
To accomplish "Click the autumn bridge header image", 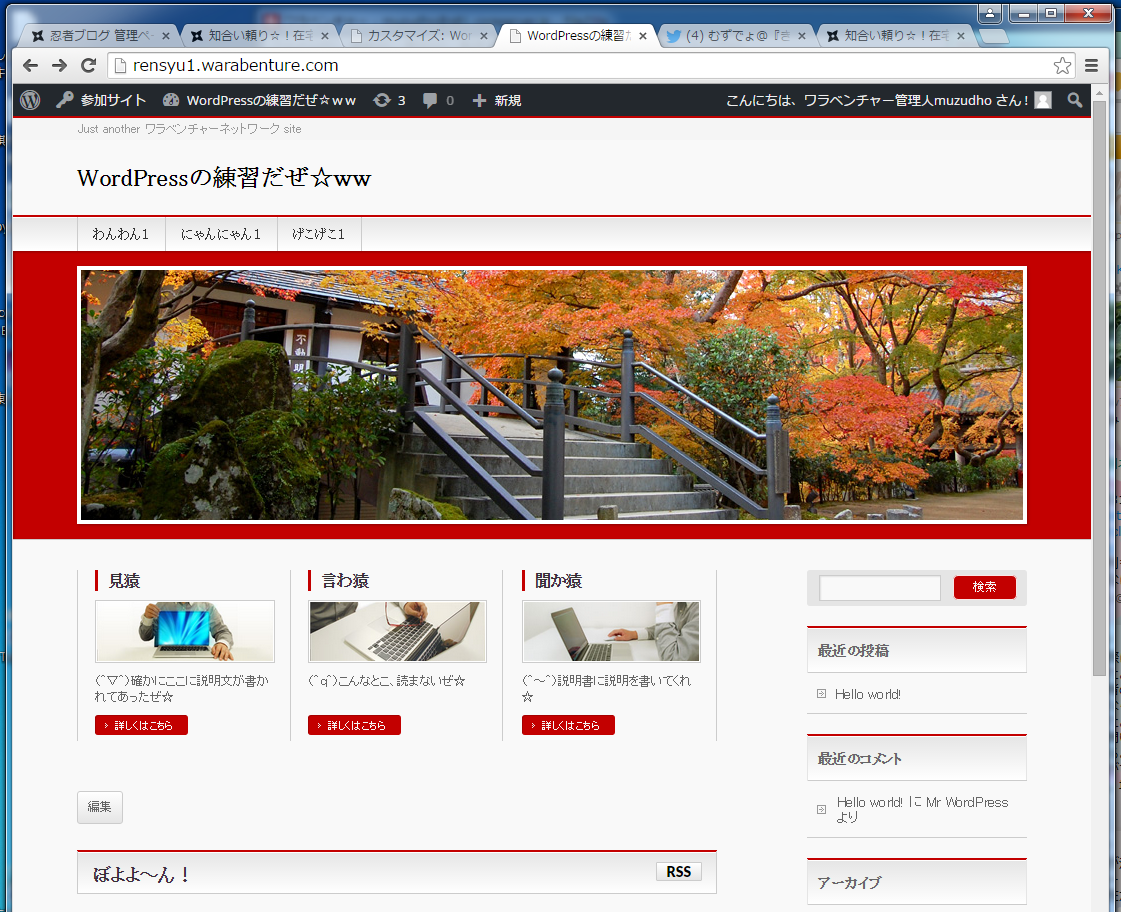I will pyautogui.click(x=552, y=395).
